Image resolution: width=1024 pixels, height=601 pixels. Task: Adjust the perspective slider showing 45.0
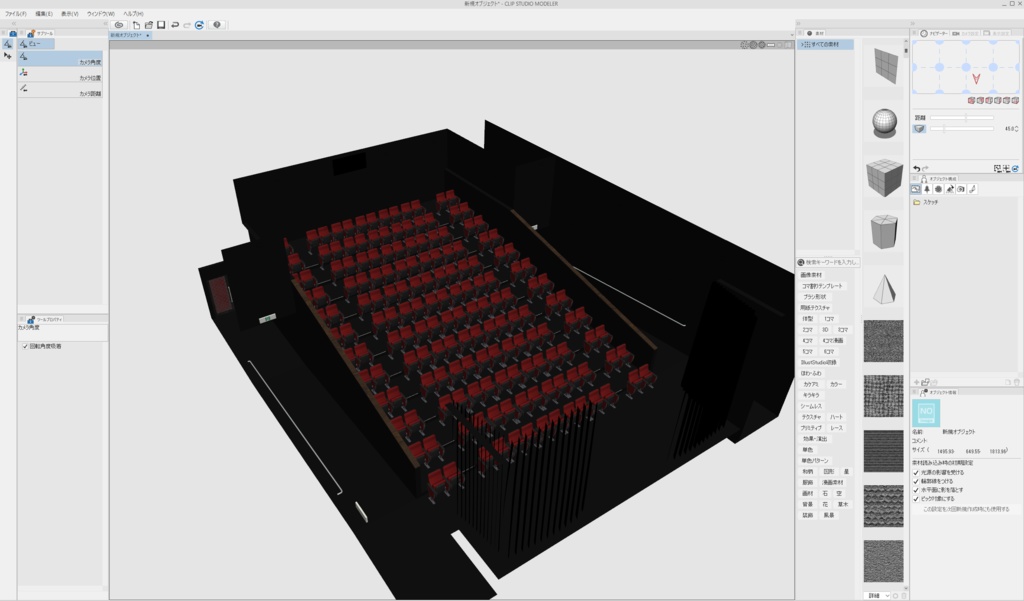click(x=962, y=129)
